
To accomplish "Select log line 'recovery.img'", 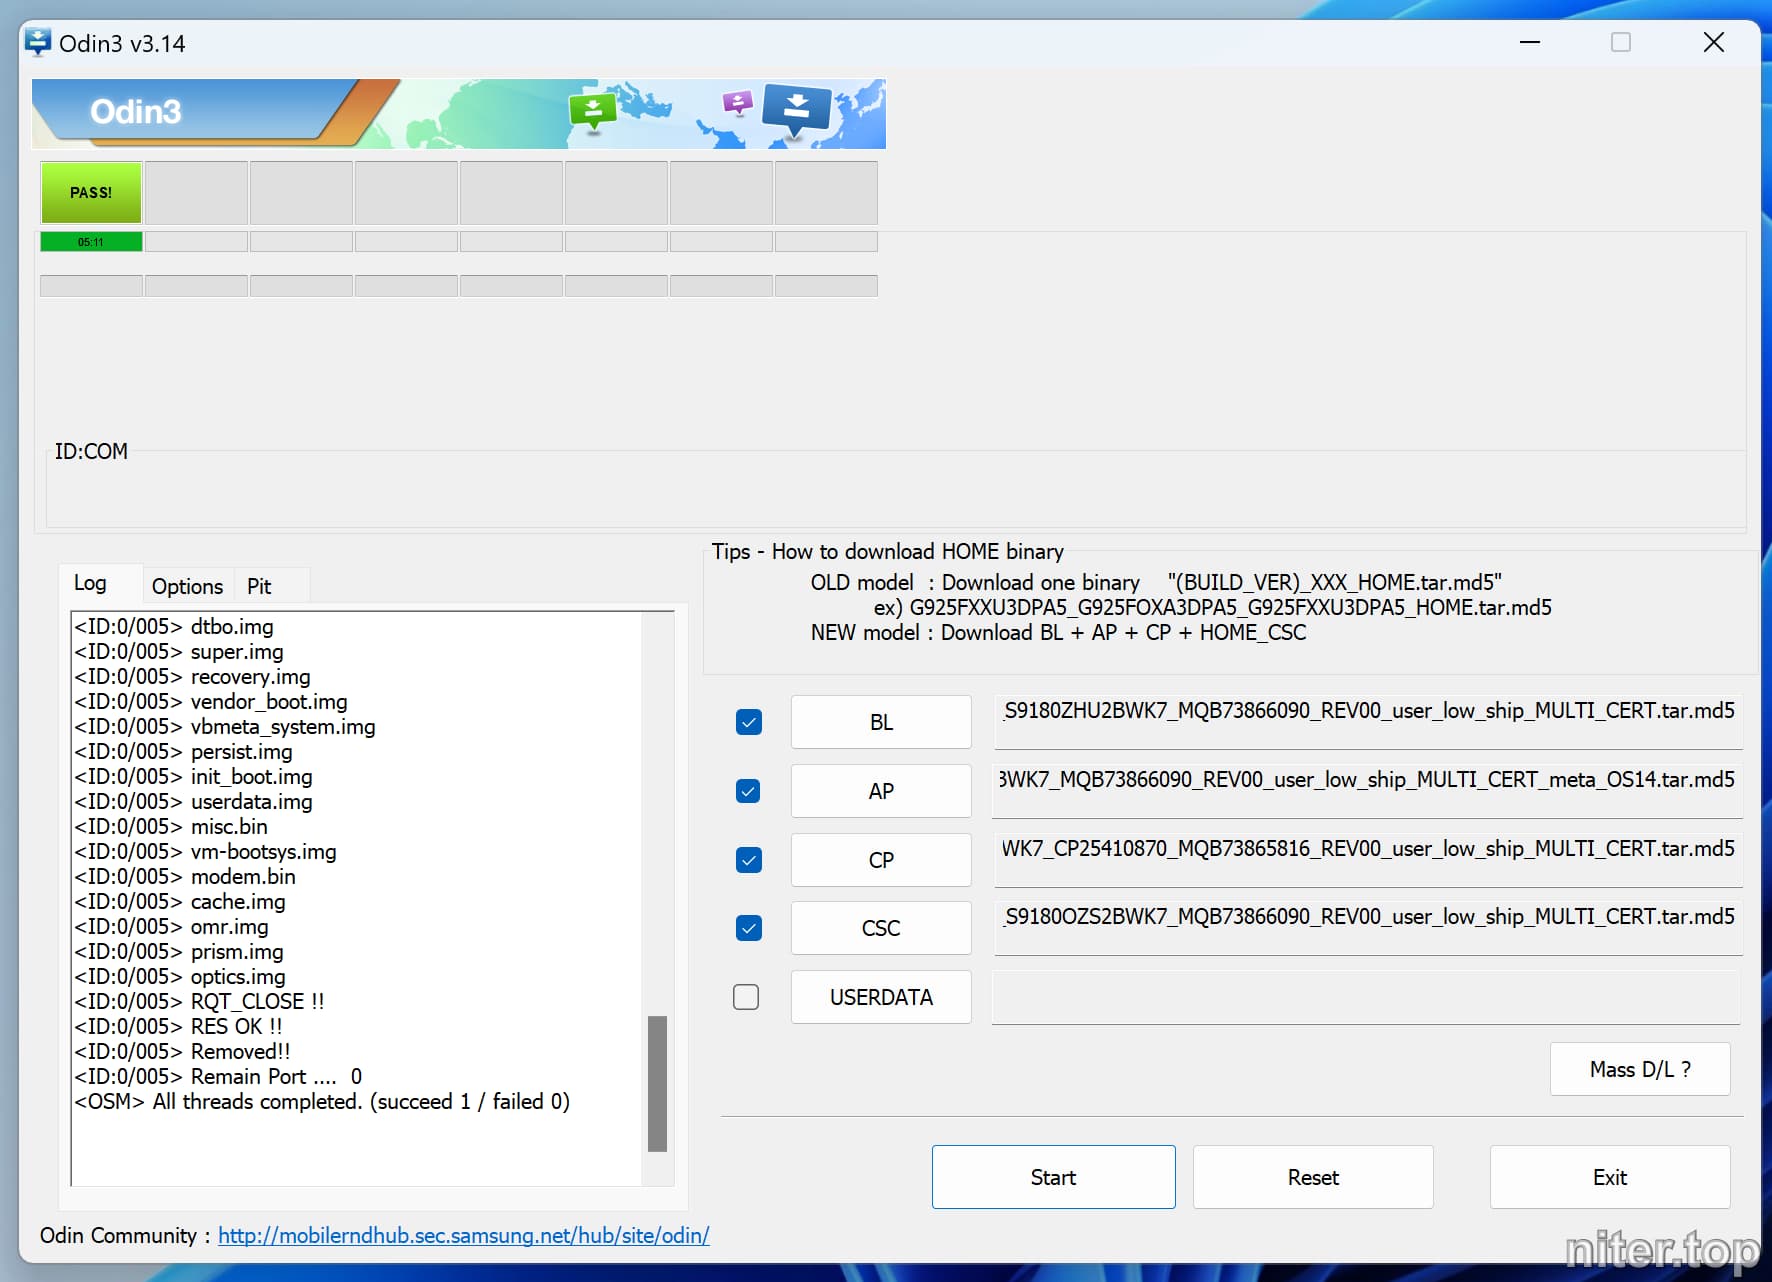I will coord(192,677).
